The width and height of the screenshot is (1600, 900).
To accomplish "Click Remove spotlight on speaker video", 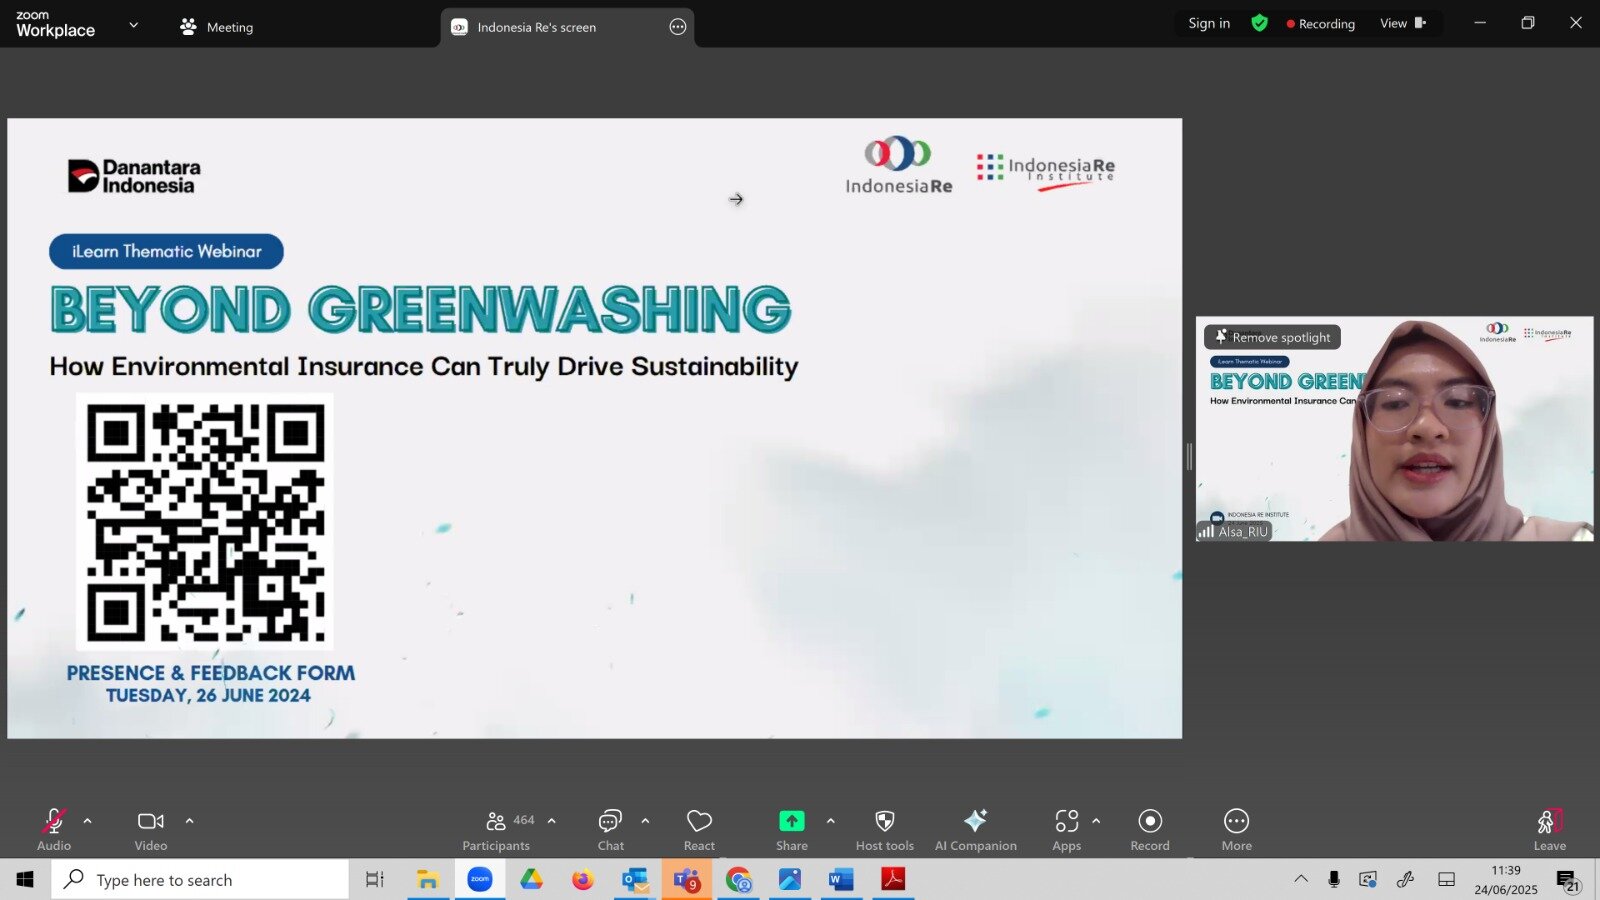I will 1272,337.
